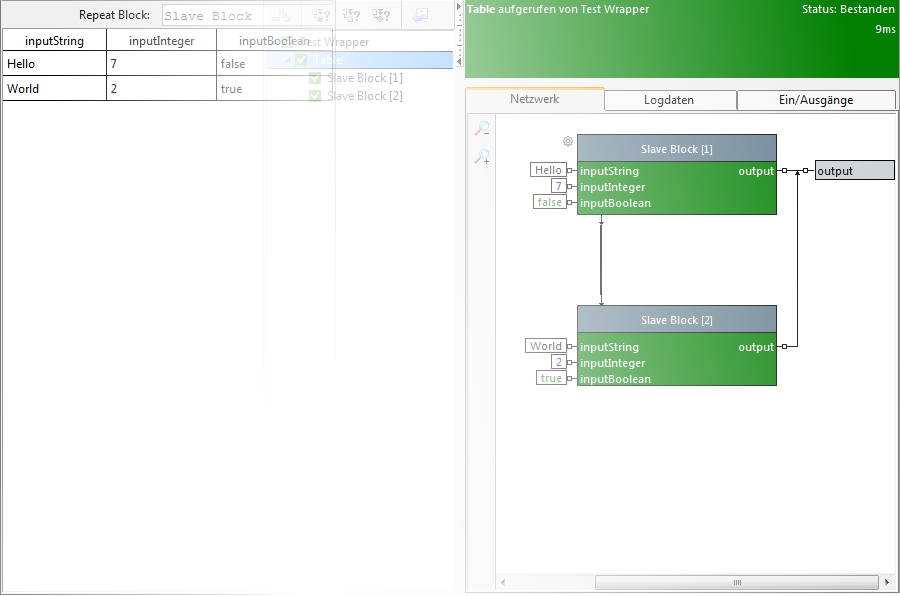
Task: Click the output node box
Action: pyautogui.click(x=853, y=171)
